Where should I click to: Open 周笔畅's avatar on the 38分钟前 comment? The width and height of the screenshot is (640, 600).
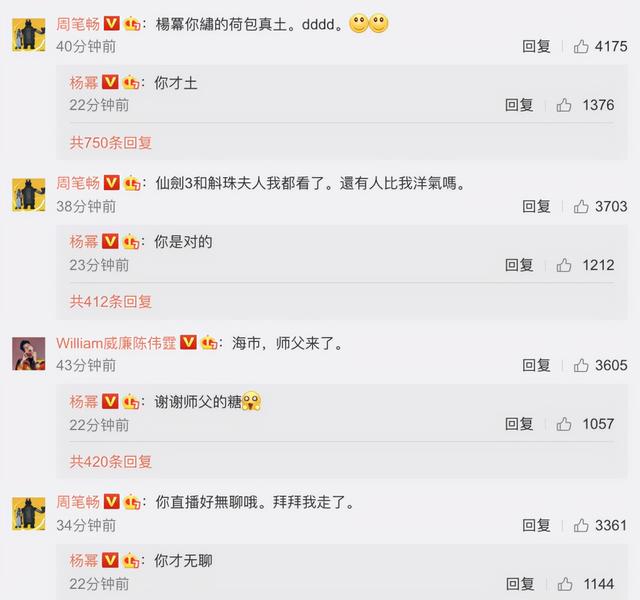[29, 195]
